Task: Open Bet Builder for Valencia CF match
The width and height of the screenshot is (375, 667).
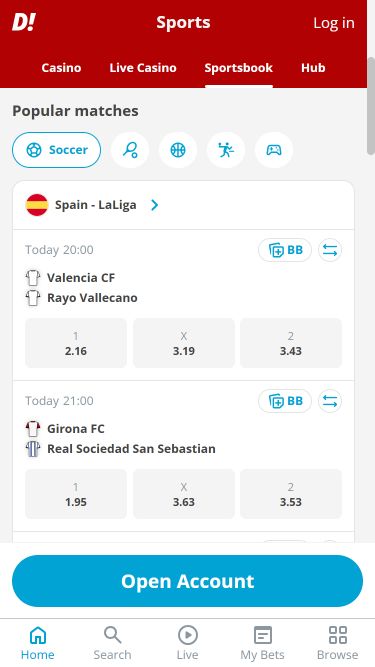Action: (285, 250)
